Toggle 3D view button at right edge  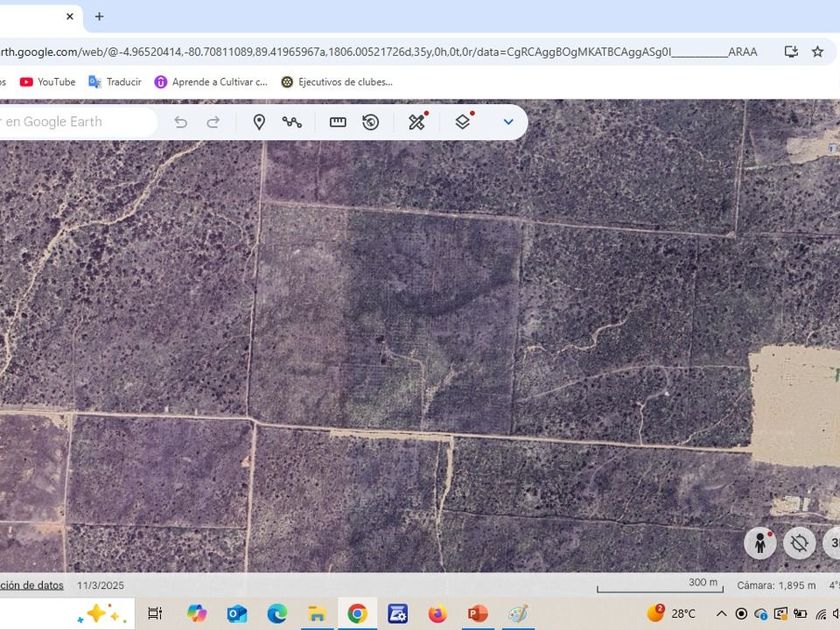pyautogui.click(x=832, y=543)
